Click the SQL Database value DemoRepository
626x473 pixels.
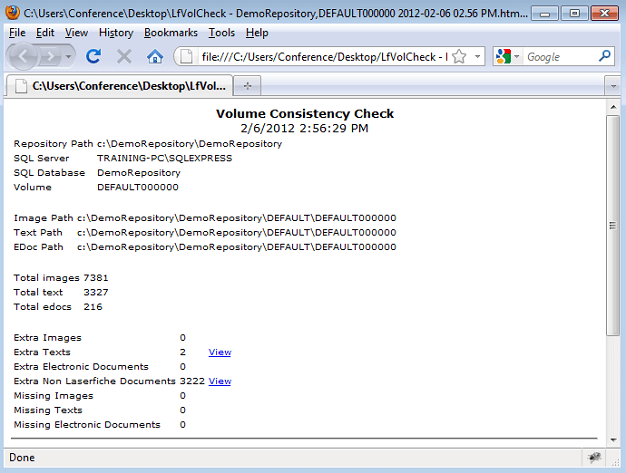coord(139,173)
